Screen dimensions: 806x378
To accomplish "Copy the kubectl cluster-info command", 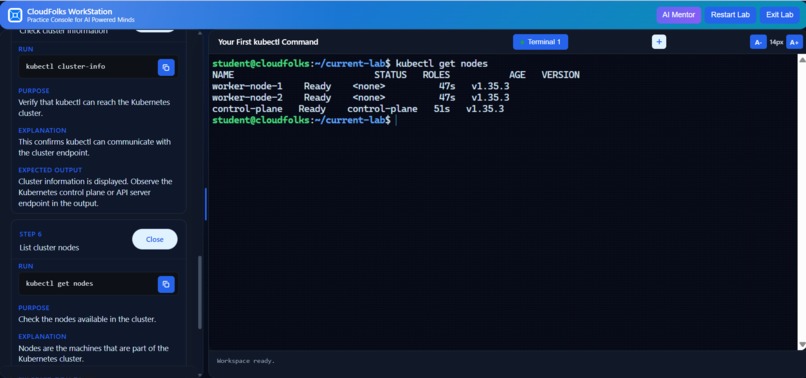I will tap(166, 67).
